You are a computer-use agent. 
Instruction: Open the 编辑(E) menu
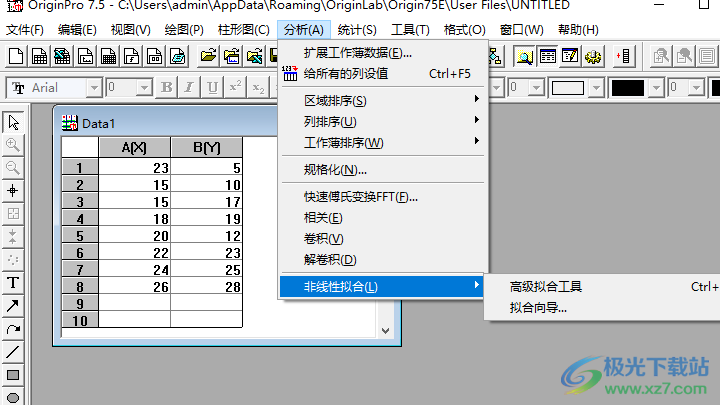77,30
